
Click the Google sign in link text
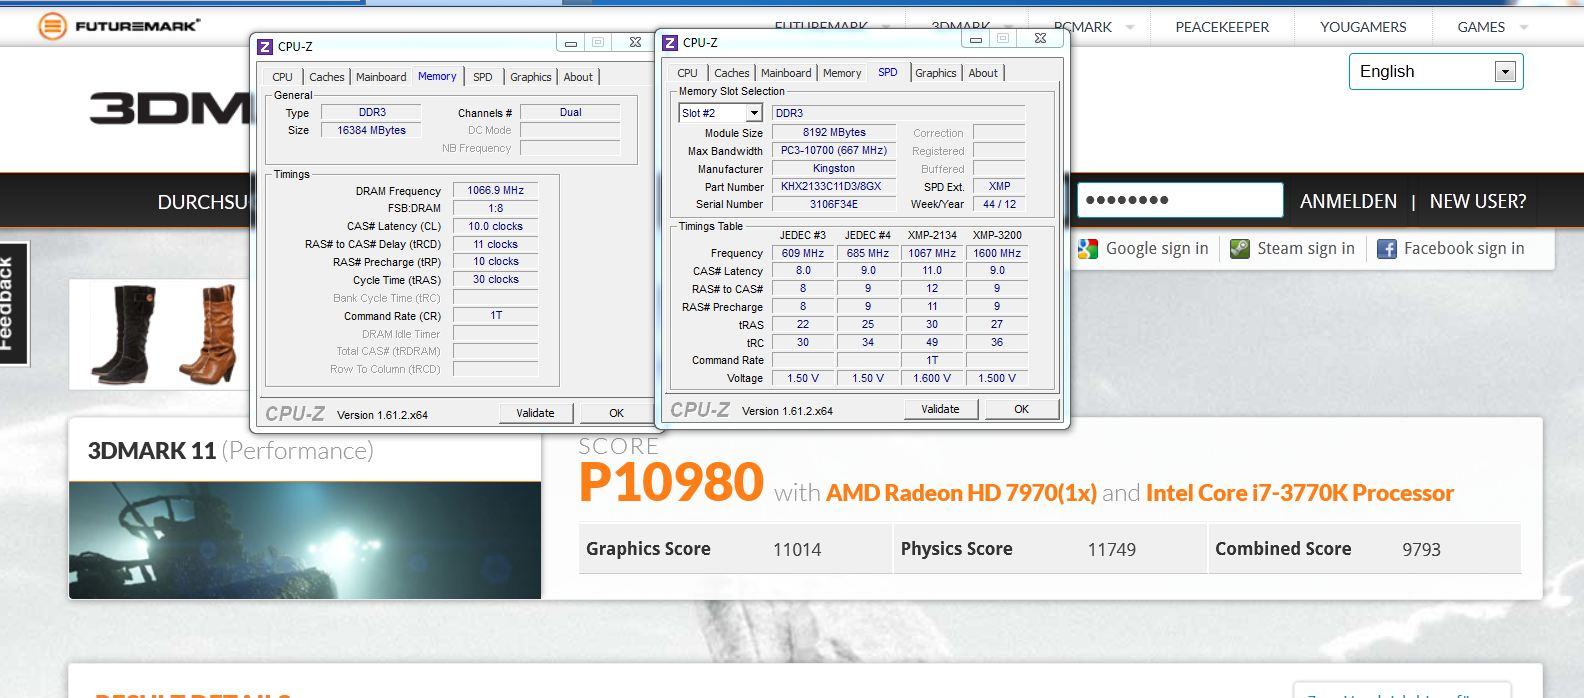[1157, 249]
